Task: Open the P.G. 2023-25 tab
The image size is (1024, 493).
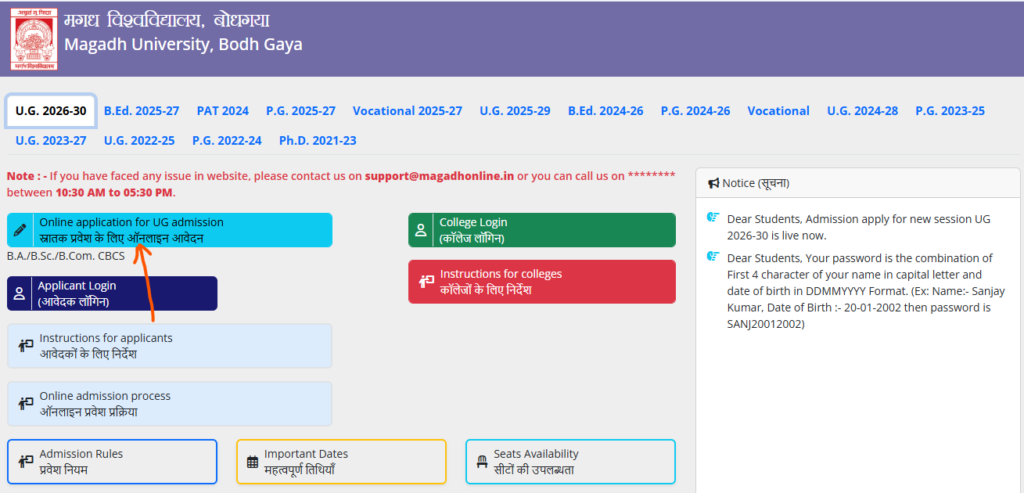Action: pos(950,111)
